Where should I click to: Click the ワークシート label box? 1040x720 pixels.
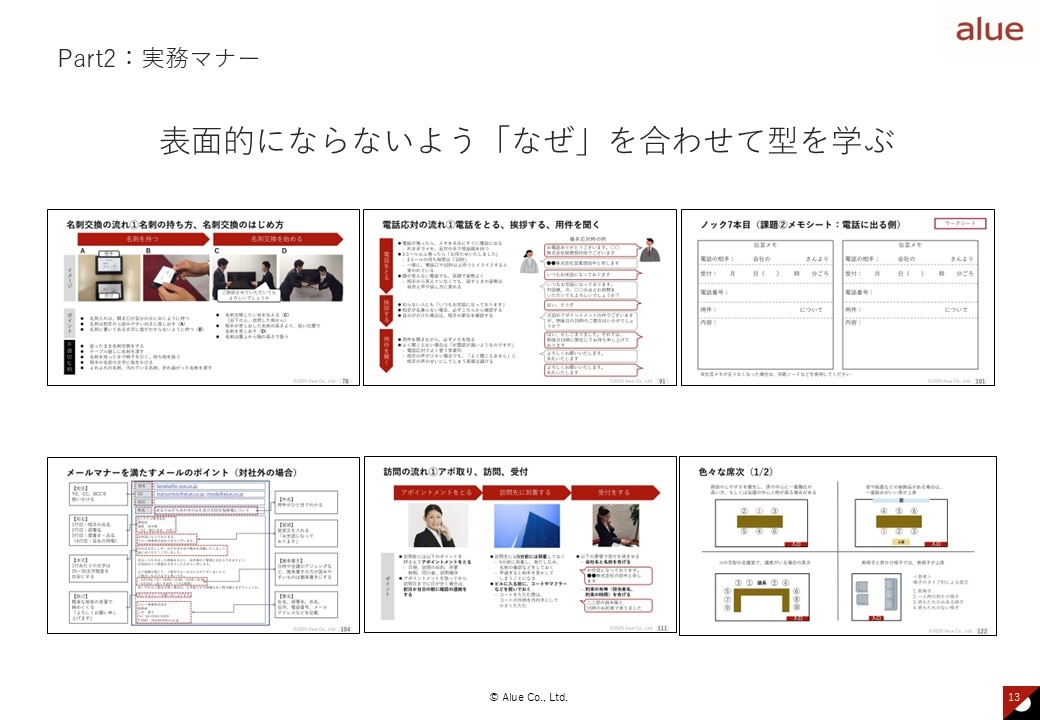pyautogui.click(x=960, y=223)
